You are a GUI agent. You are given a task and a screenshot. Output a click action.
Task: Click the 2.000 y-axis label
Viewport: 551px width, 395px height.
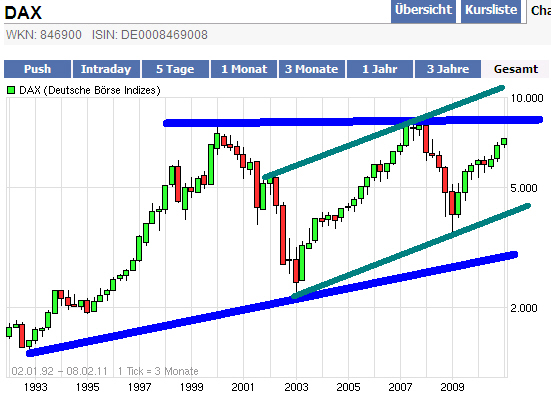(x=524, y=308)
